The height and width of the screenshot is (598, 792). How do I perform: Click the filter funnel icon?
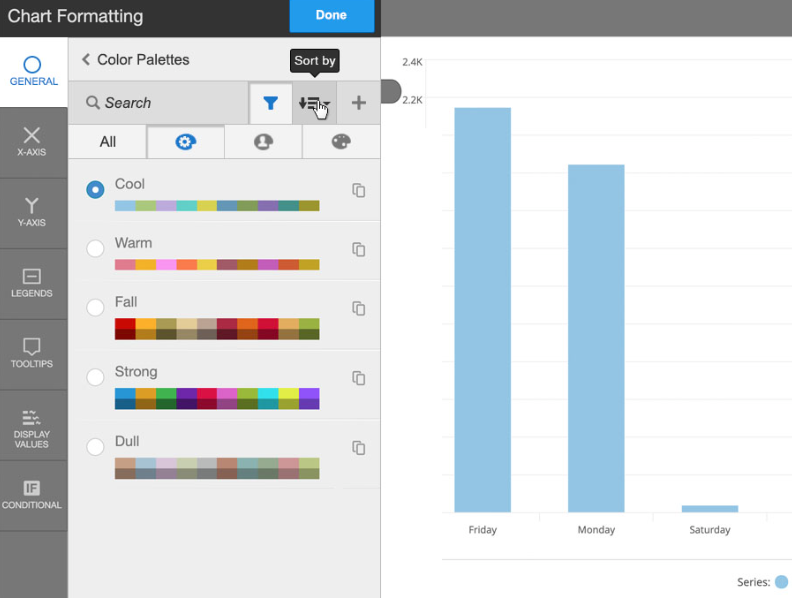point(270,103)
